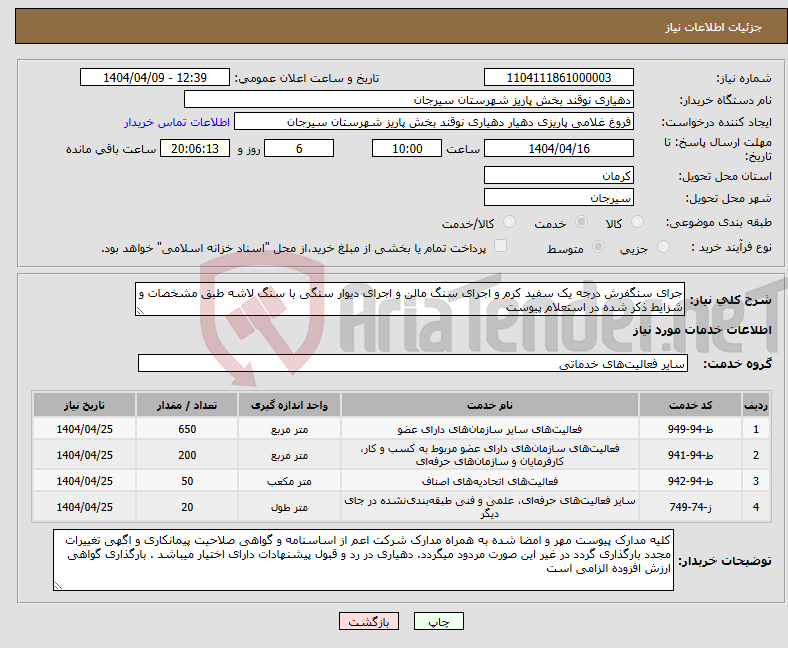Click the buyer notes text area

tap(363, 560)
